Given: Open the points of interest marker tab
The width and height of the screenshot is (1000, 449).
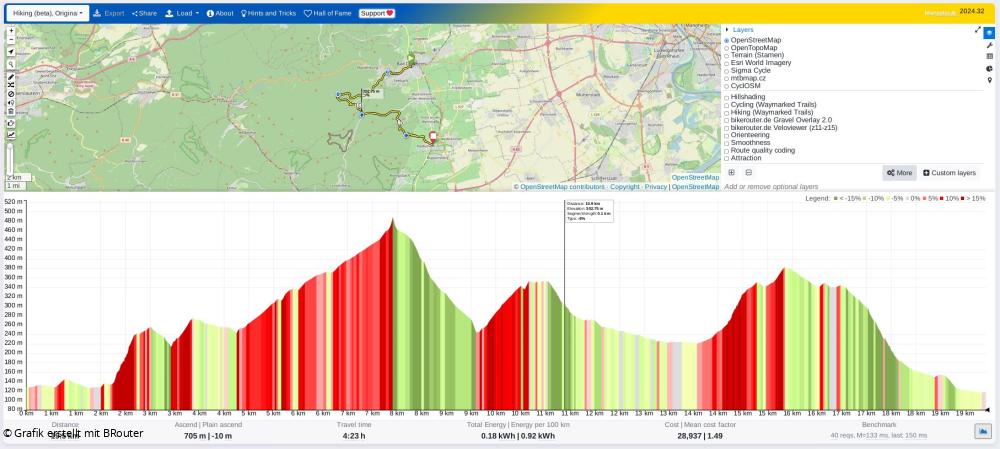Looking at the screenshot, I should 989,81.
